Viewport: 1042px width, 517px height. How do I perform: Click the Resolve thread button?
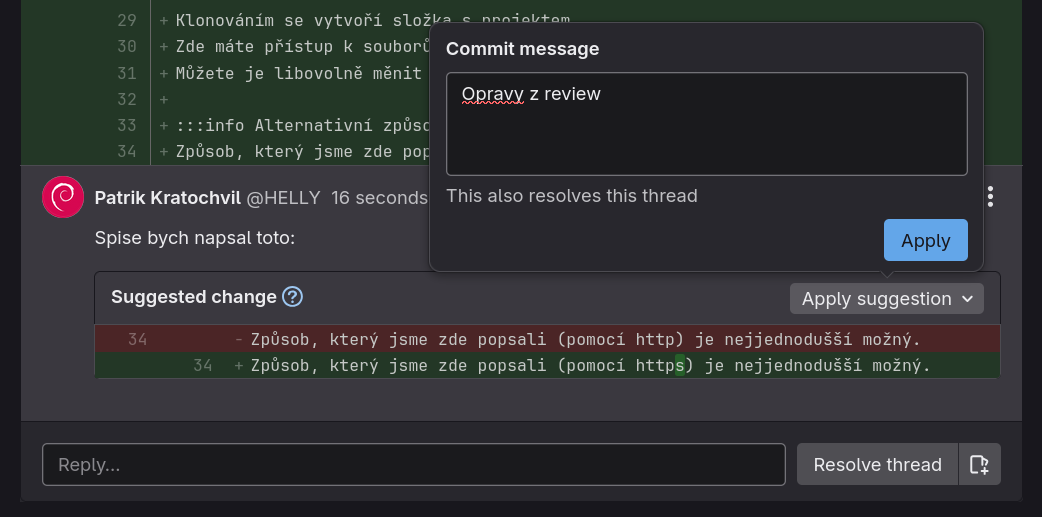click(x=877, y=464)
